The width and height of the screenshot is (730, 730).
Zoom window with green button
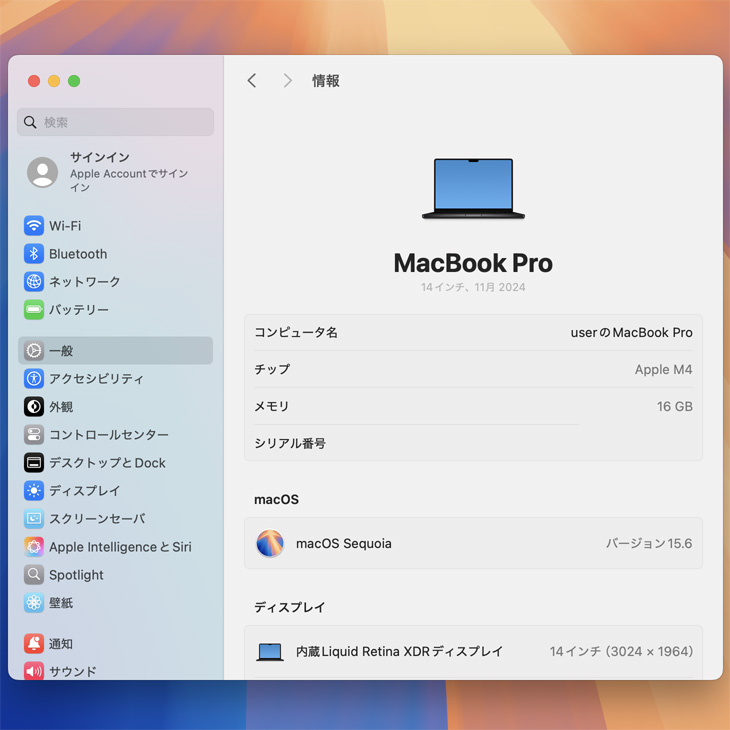tap(74, 81)
